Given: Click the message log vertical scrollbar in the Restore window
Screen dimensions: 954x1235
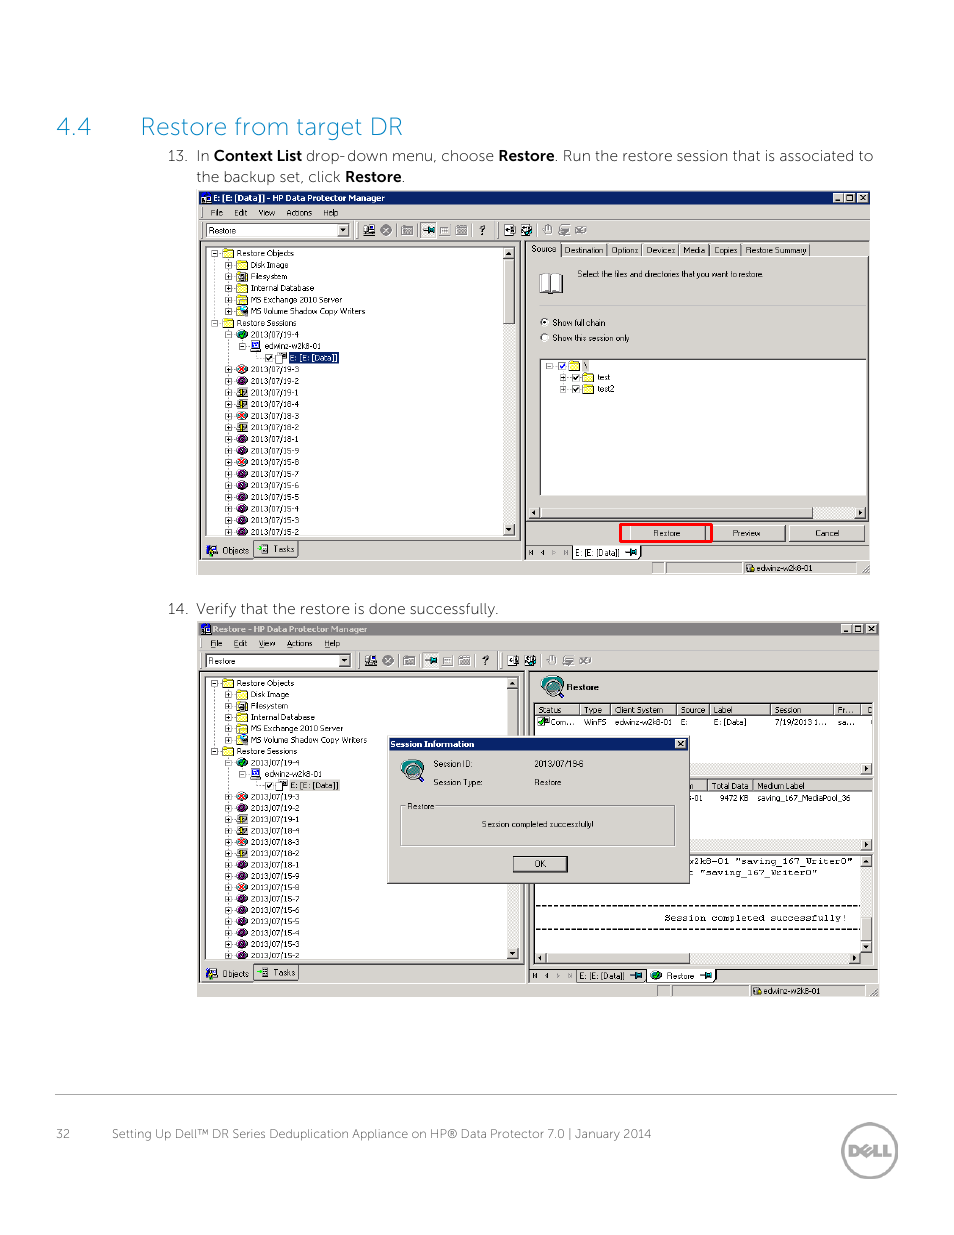Looking at the screenshot, I should click(x=866, y=904).
